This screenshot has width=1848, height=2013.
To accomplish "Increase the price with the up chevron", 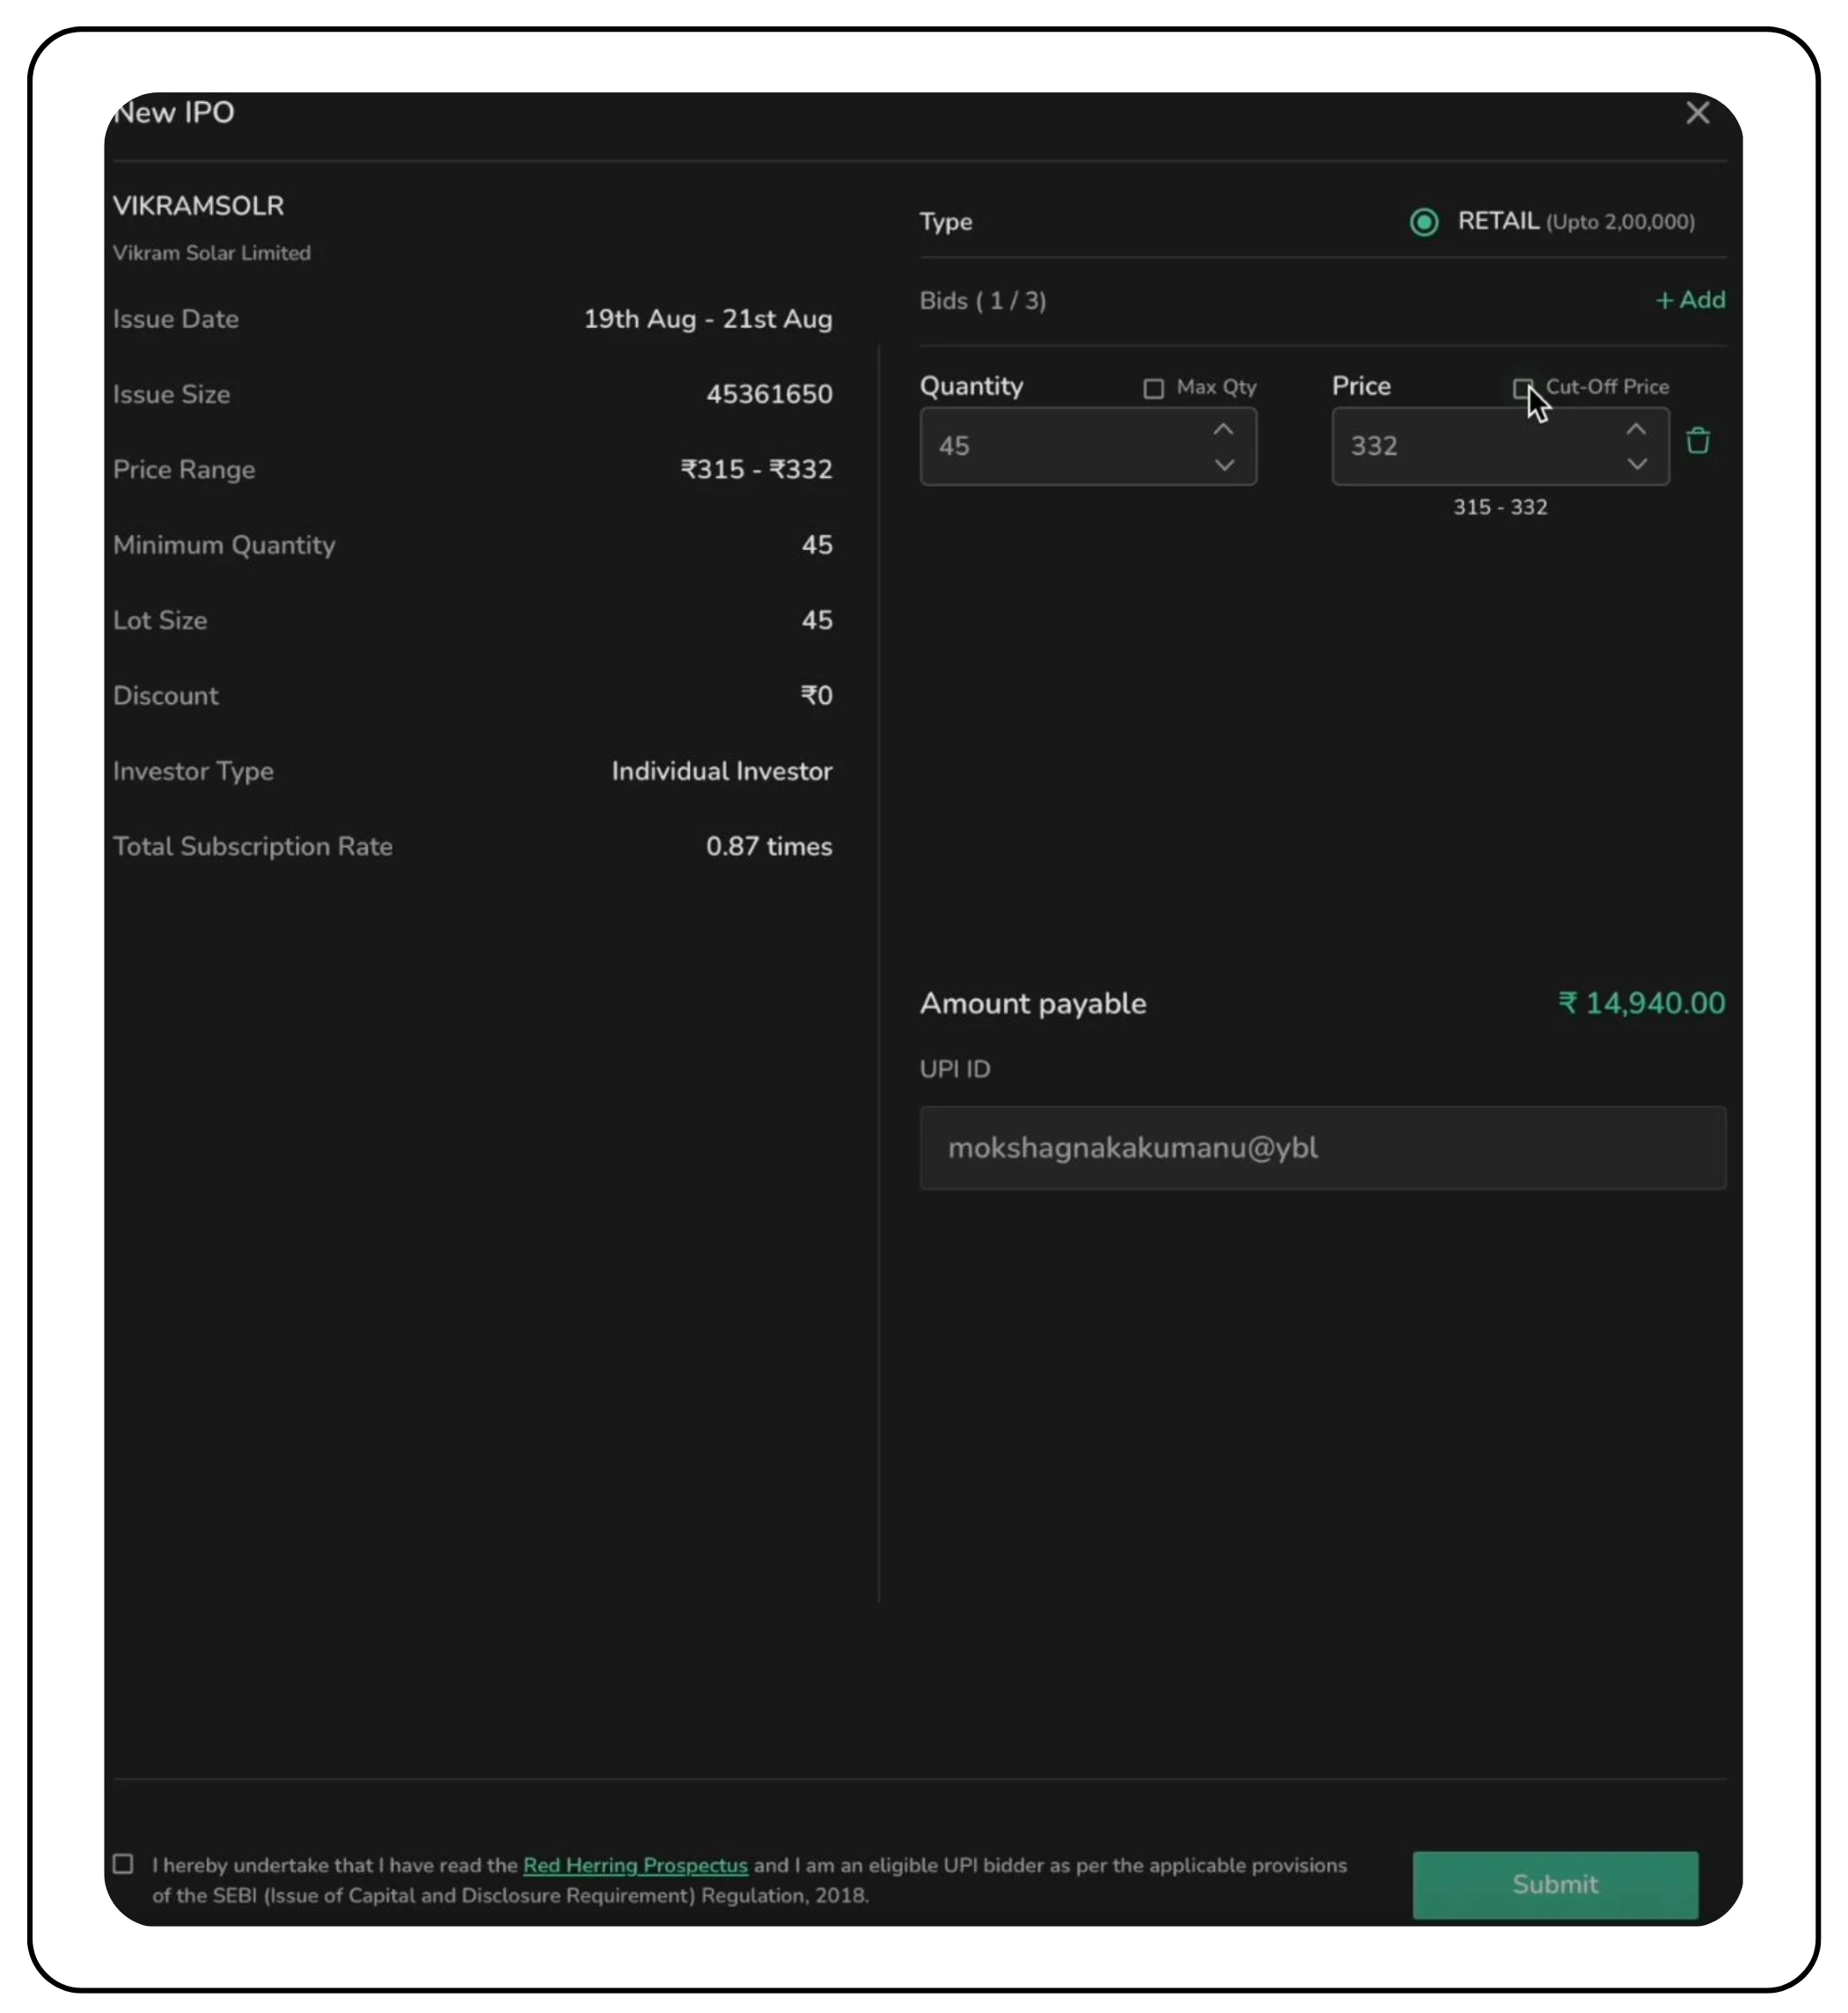I will pos(1636,429).
